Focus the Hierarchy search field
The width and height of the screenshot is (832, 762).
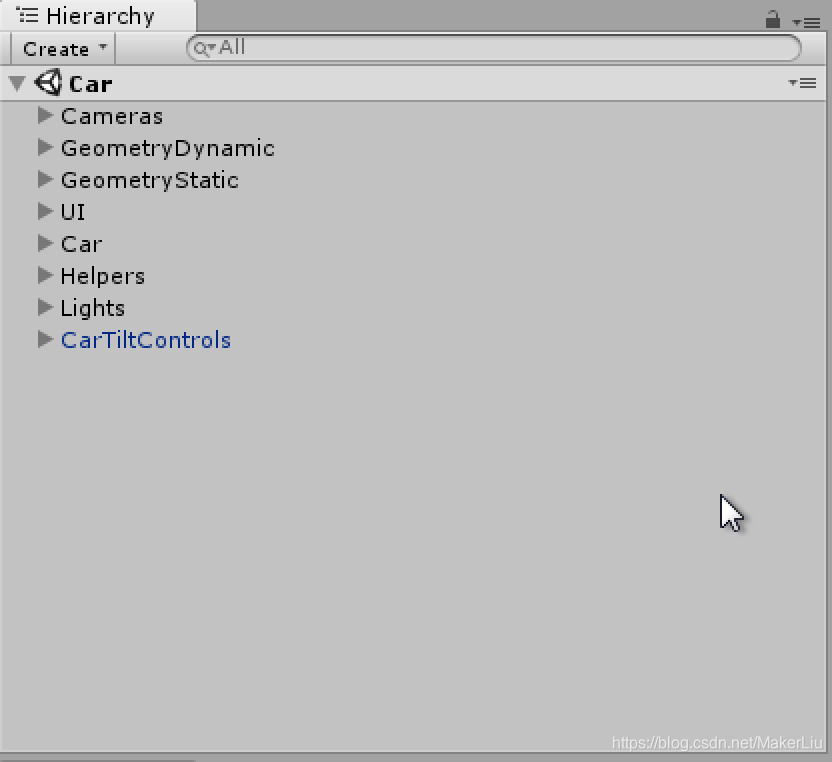tap(493, 48)
